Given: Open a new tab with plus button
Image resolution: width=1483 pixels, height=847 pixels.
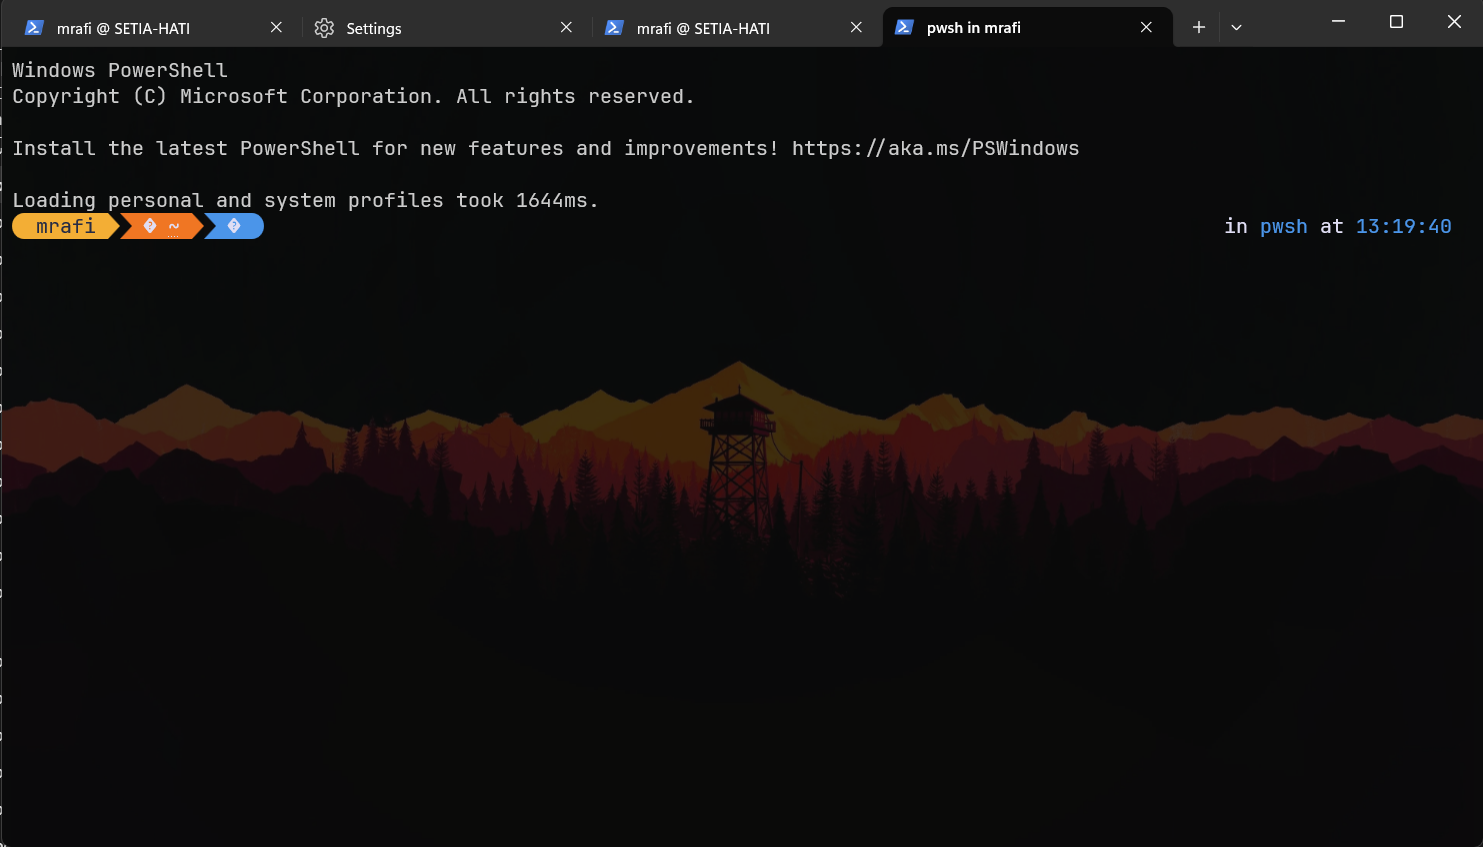Looking at the screenshot, I should click(1198, 28).
